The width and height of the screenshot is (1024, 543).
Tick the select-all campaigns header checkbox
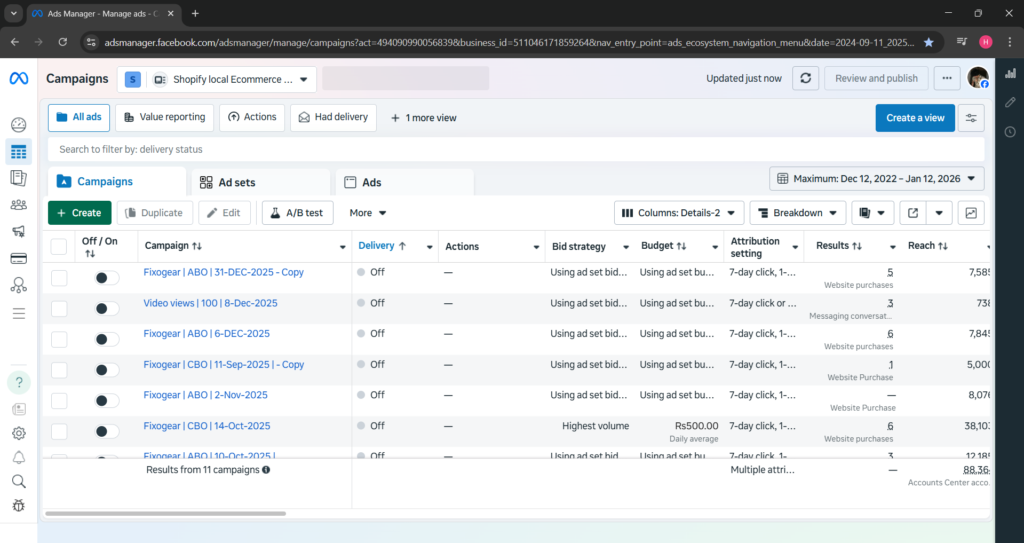59,246
